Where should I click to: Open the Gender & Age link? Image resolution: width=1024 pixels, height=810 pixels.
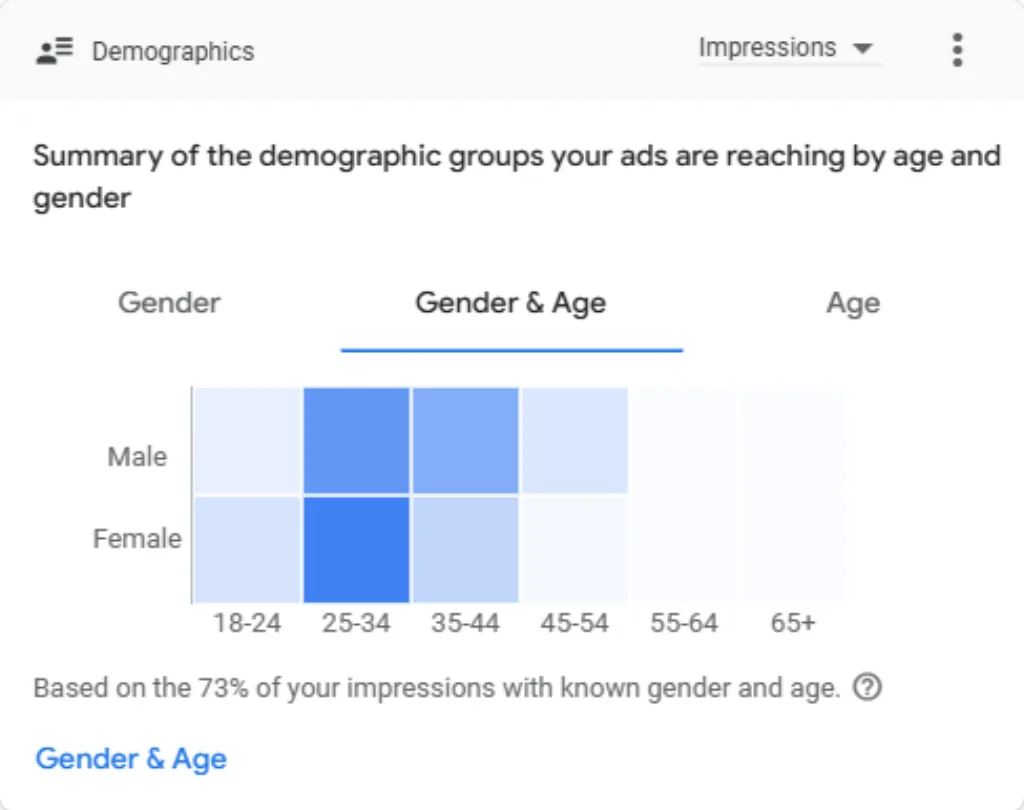pos(131,759)
